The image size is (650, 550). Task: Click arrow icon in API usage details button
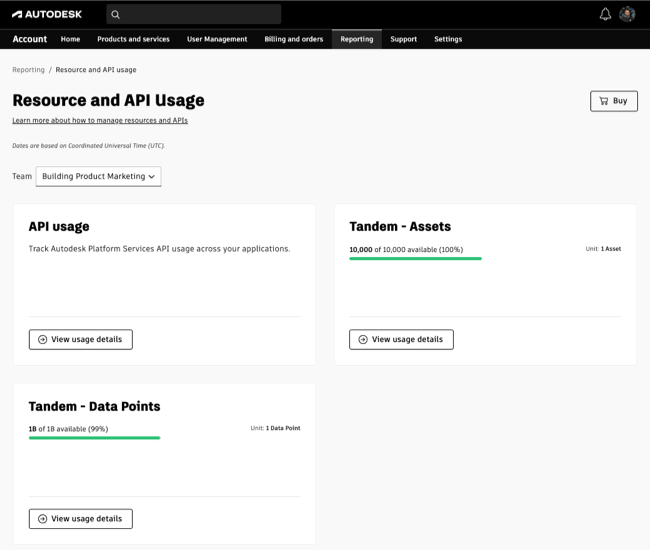42,339
